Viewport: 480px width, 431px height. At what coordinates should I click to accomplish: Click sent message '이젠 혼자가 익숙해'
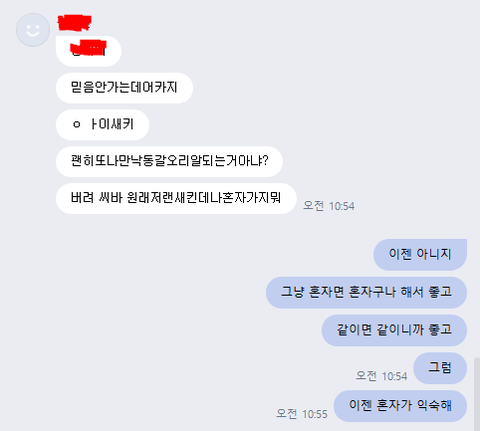(400, 406)
